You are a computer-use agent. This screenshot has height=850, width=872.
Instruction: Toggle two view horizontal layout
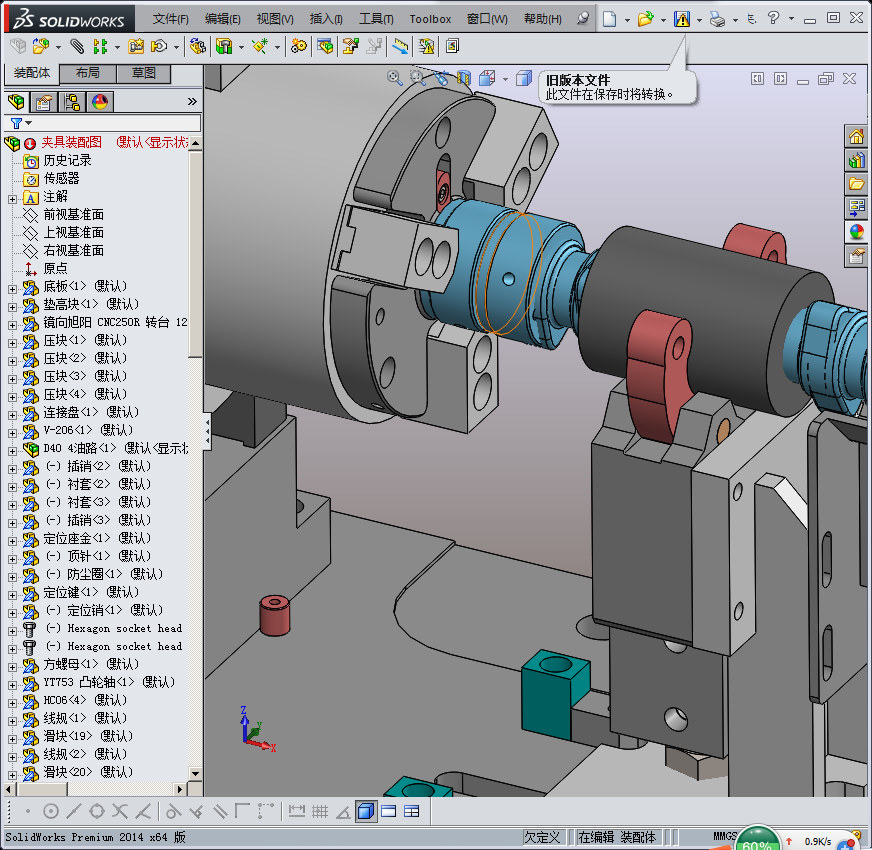coord(389,811)
